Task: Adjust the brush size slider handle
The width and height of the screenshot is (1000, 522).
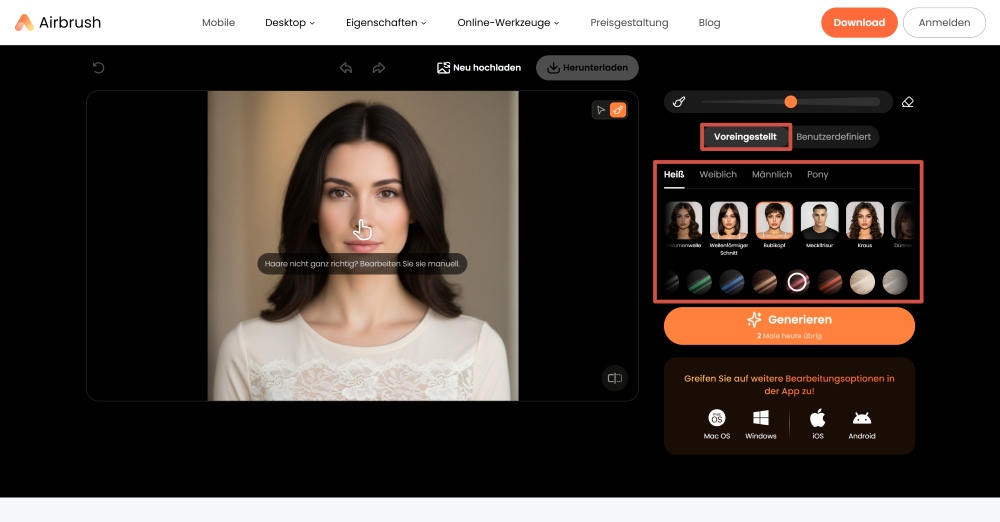Action: [791, 102]
